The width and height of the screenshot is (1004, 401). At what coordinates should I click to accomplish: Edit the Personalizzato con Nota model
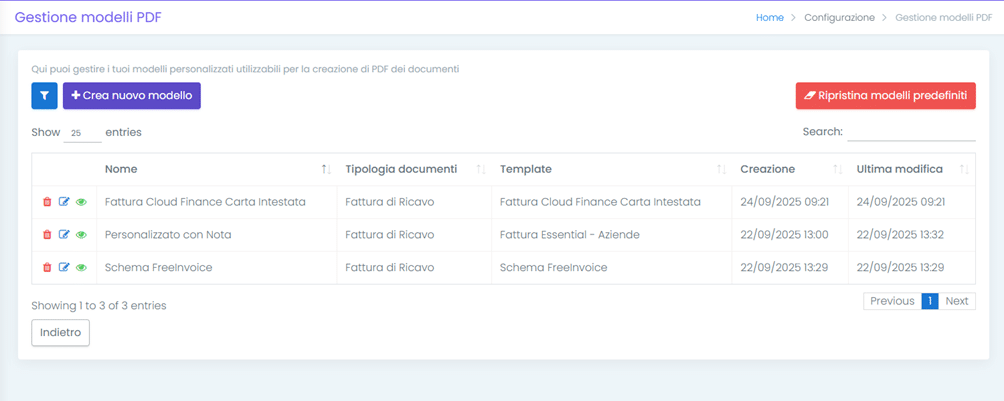(64, 235)
